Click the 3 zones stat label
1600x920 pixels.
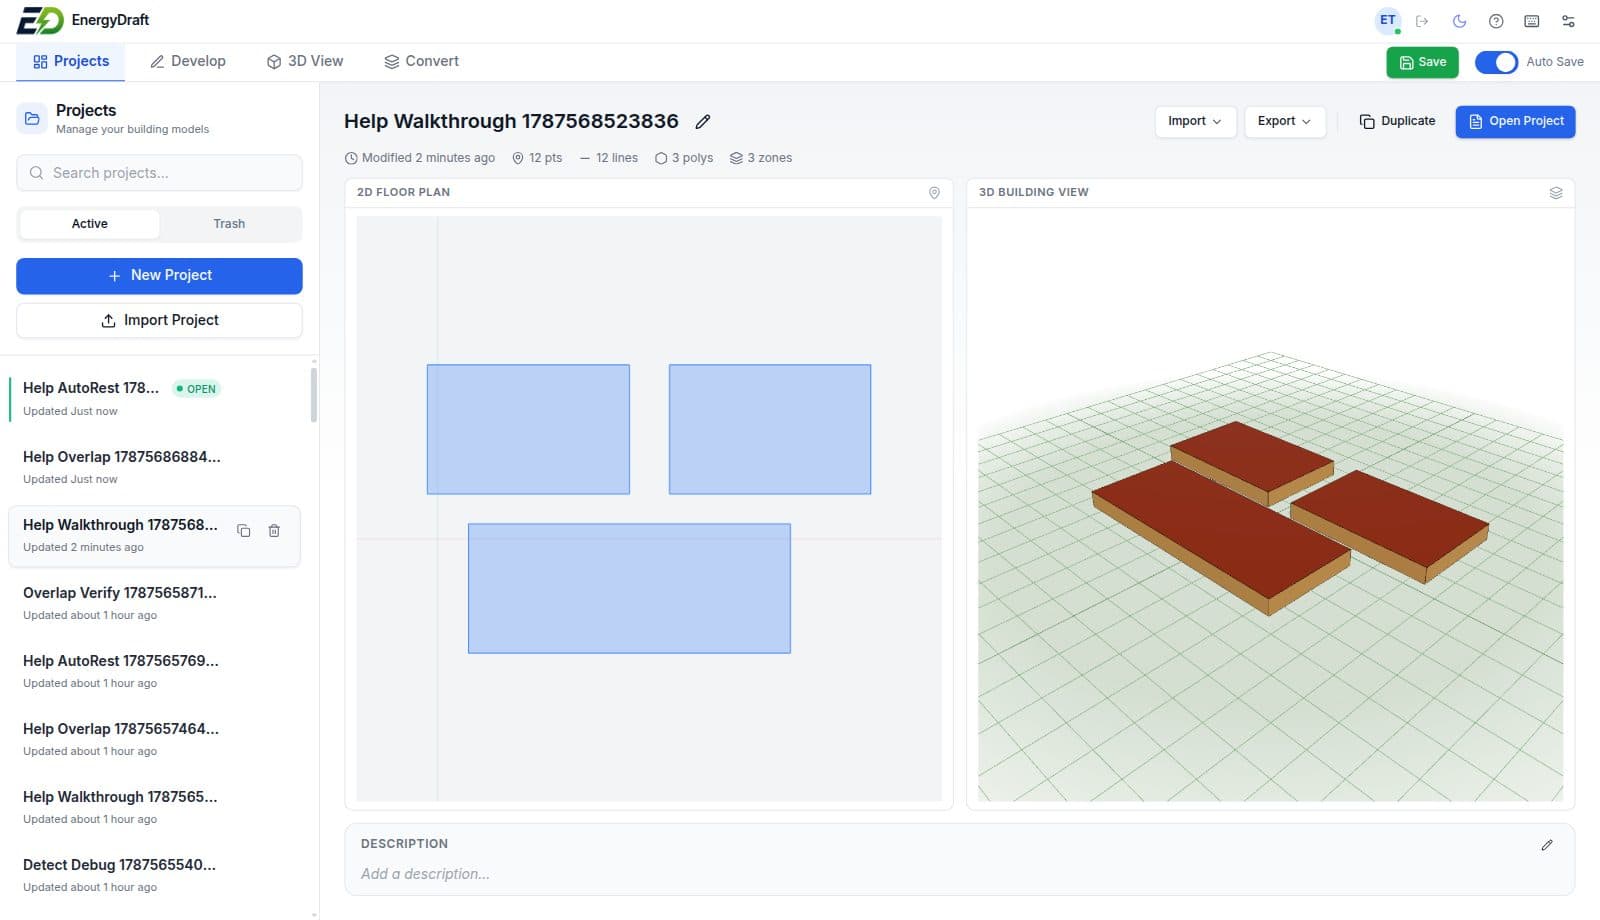(761, 158)
